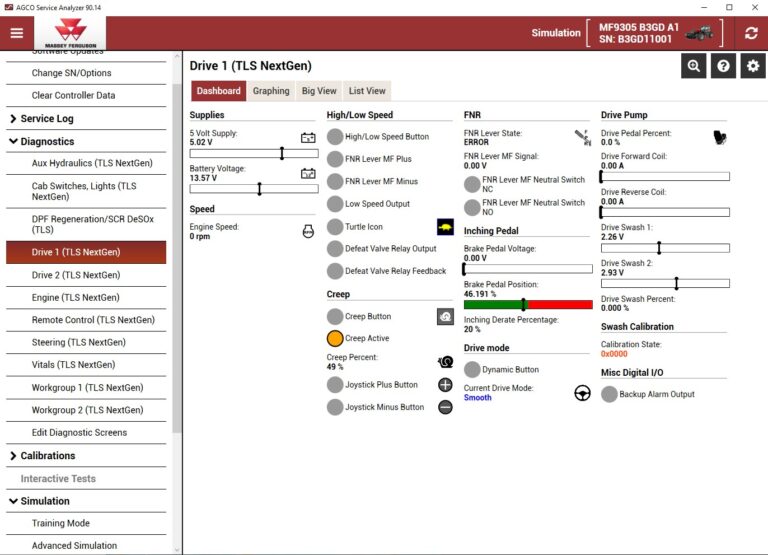Toggle Defeat Valve Relay Output indicator
The width and height of the screenshot is (768, 555).
pyautogui.click(x=335, y=249)
